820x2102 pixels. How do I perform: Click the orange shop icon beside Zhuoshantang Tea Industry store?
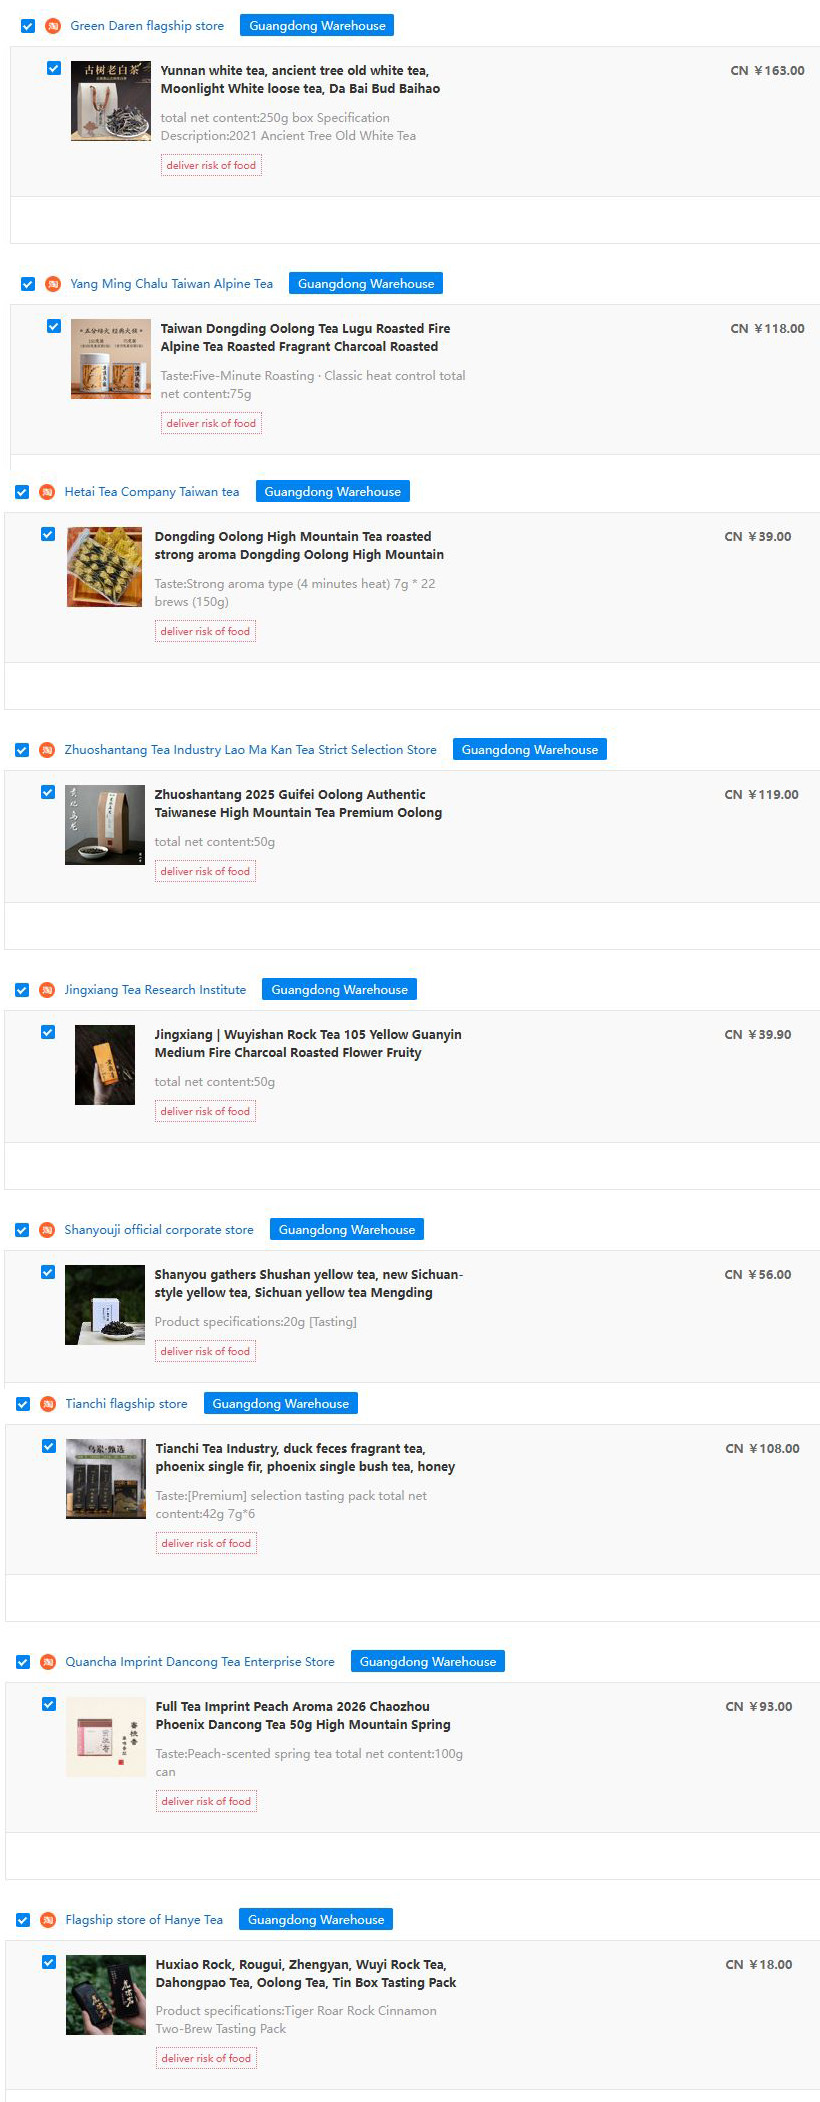[47, 750]
